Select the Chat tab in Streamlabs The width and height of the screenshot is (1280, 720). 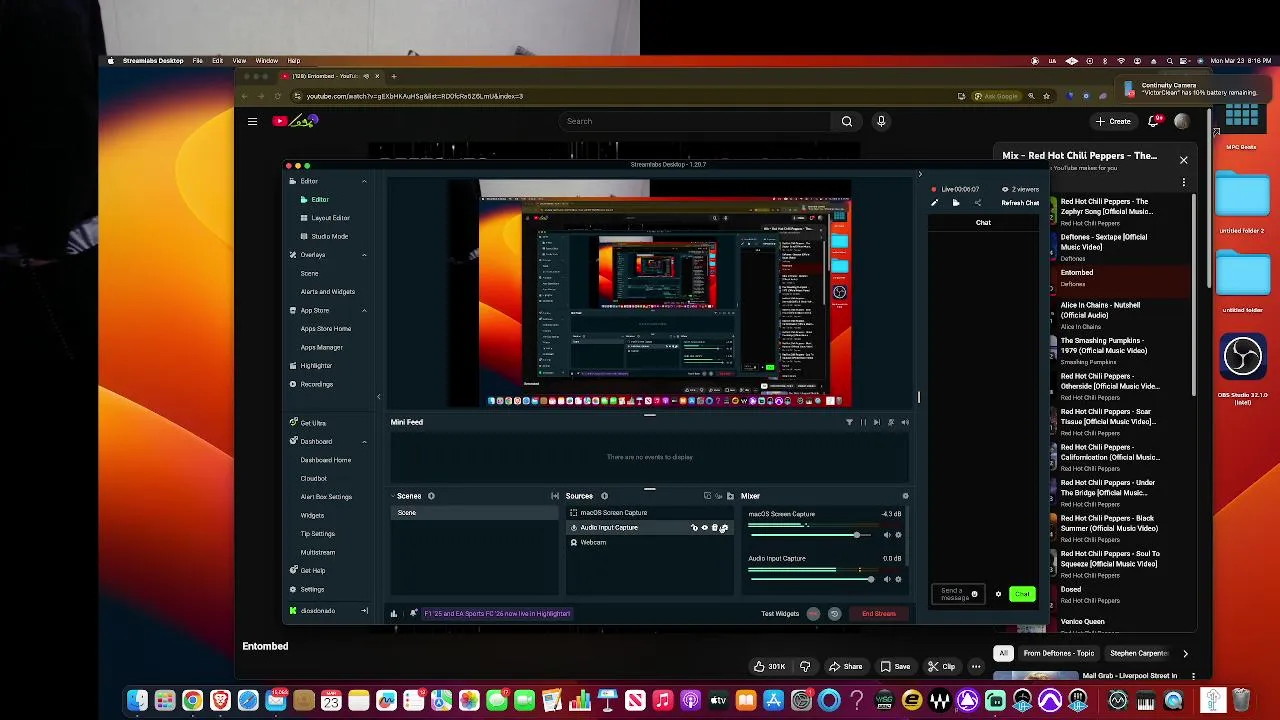pos(983,223)
